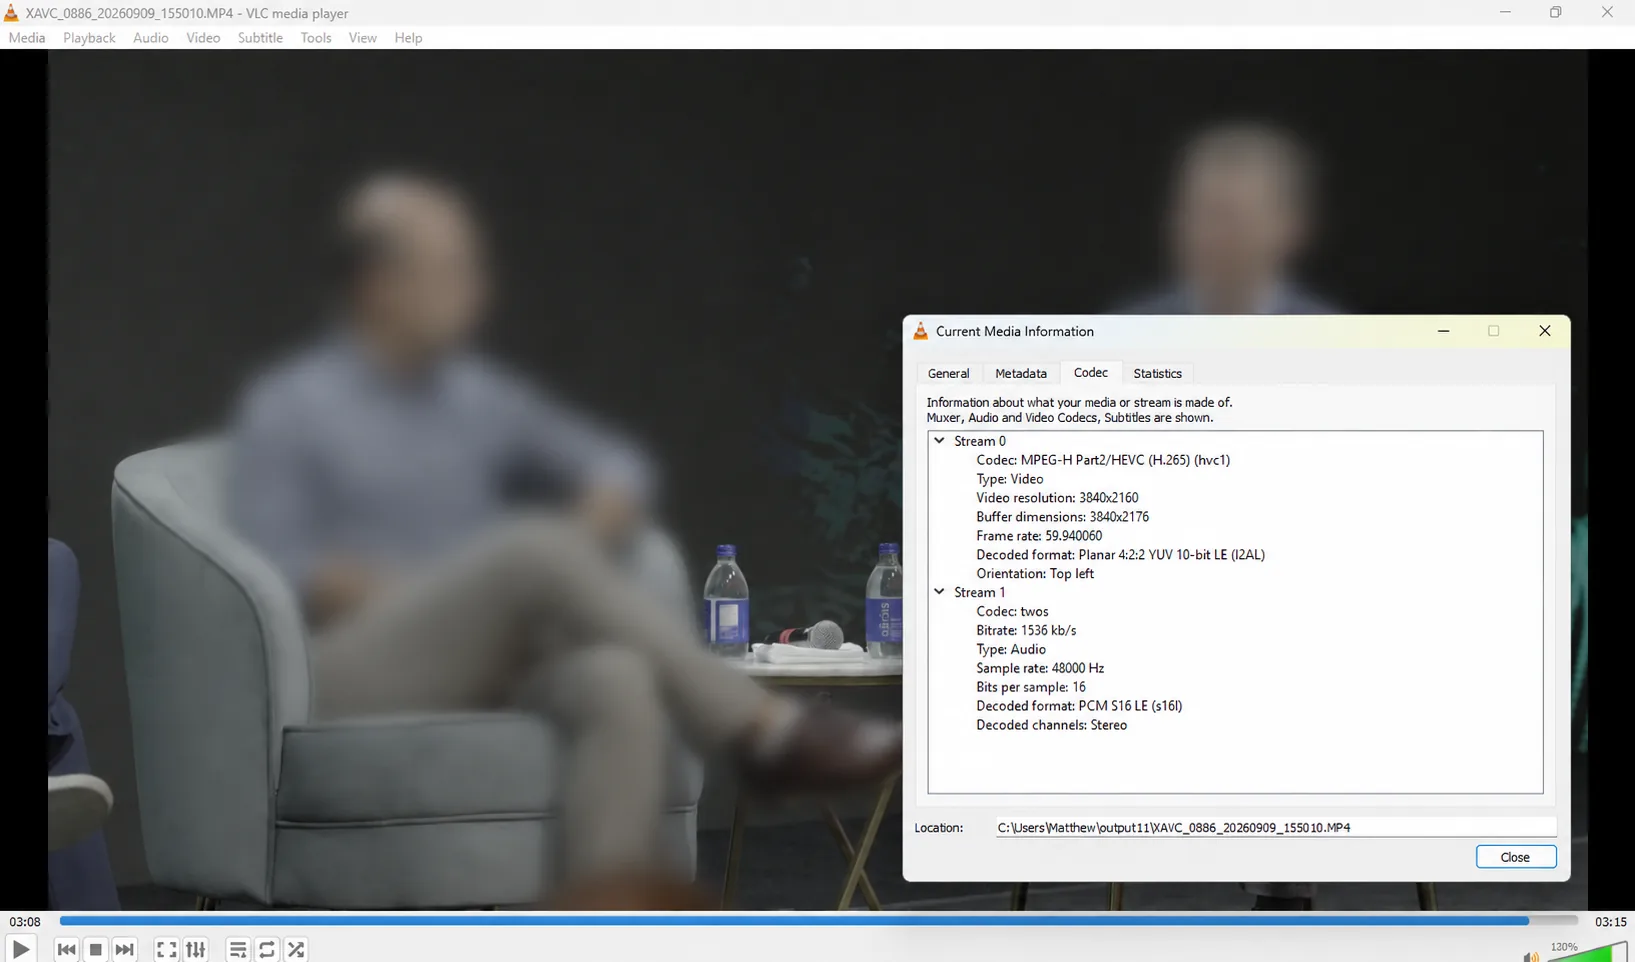
Task: Select the 'Sample rate: 48000 Hz' row
Action: tap(1040, 668)
